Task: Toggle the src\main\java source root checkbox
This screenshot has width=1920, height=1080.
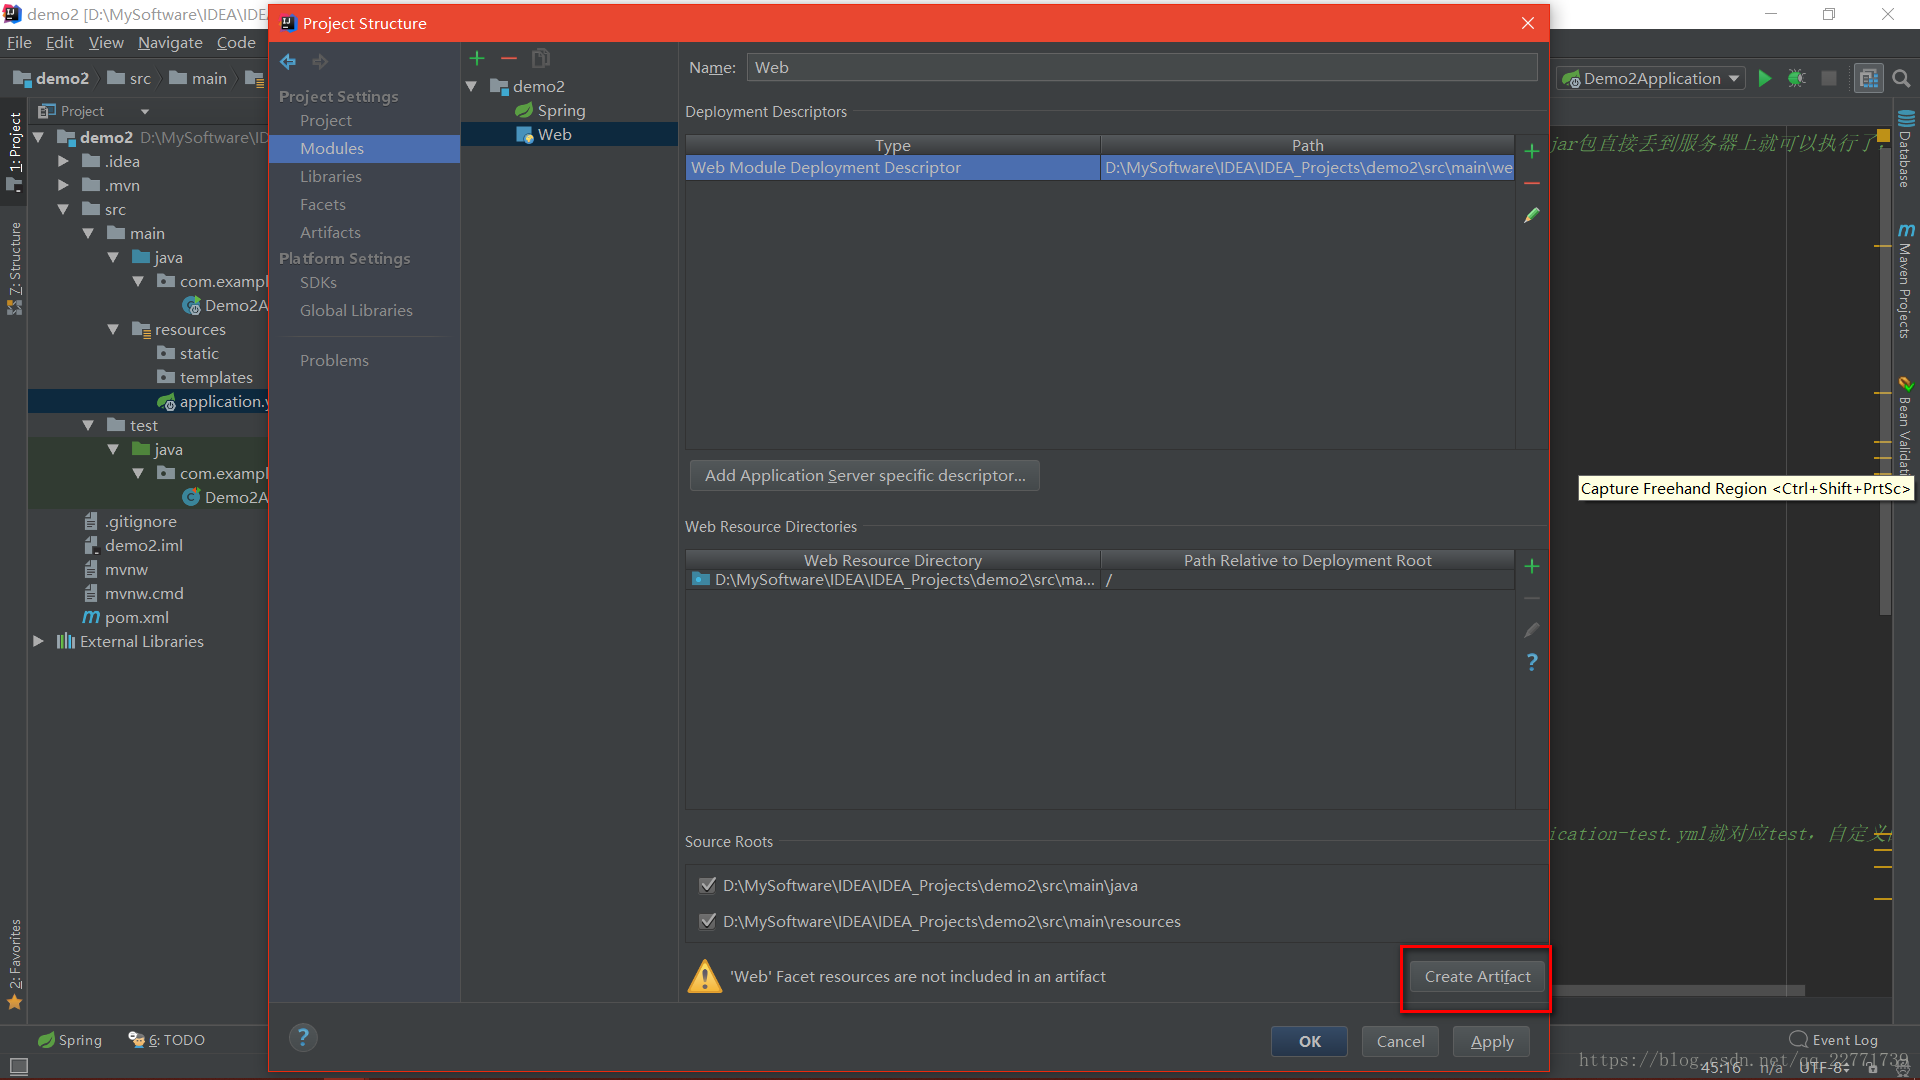Action: coord(708,885)
